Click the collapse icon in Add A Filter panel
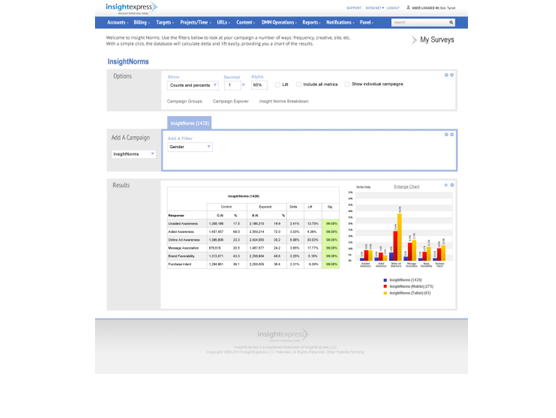Viewport: 556px width, 418px height. [x=452, y=135]
